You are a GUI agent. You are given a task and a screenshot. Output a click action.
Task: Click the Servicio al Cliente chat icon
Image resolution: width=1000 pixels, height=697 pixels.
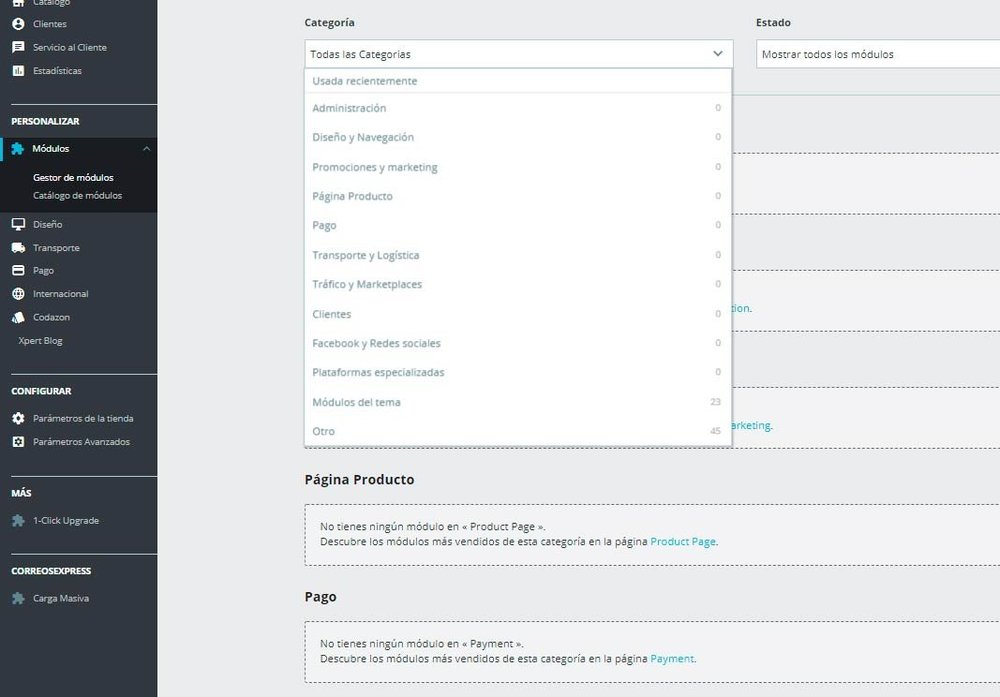18,47
